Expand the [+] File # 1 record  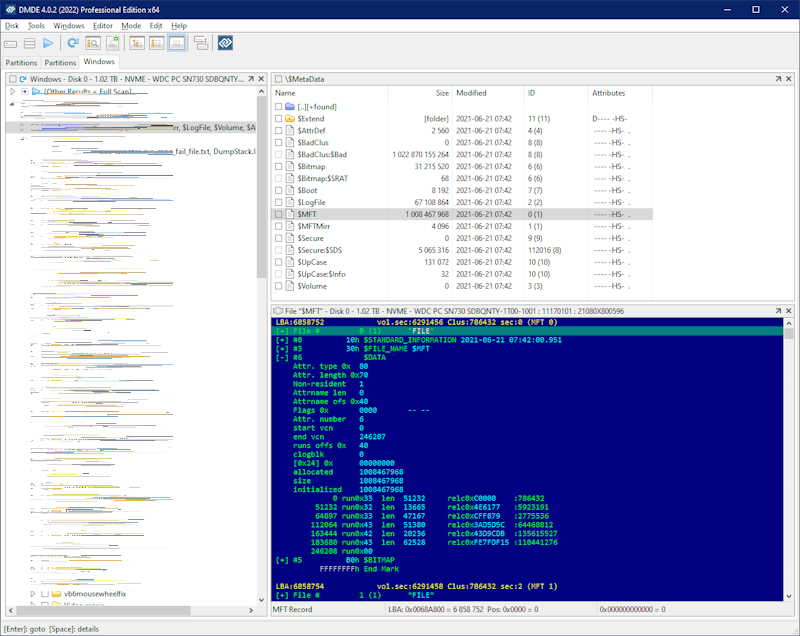[x=282, y=595]
